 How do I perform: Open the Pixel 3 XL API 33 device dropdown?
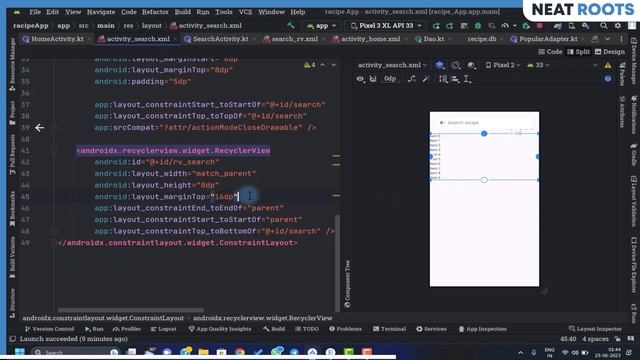386,26
